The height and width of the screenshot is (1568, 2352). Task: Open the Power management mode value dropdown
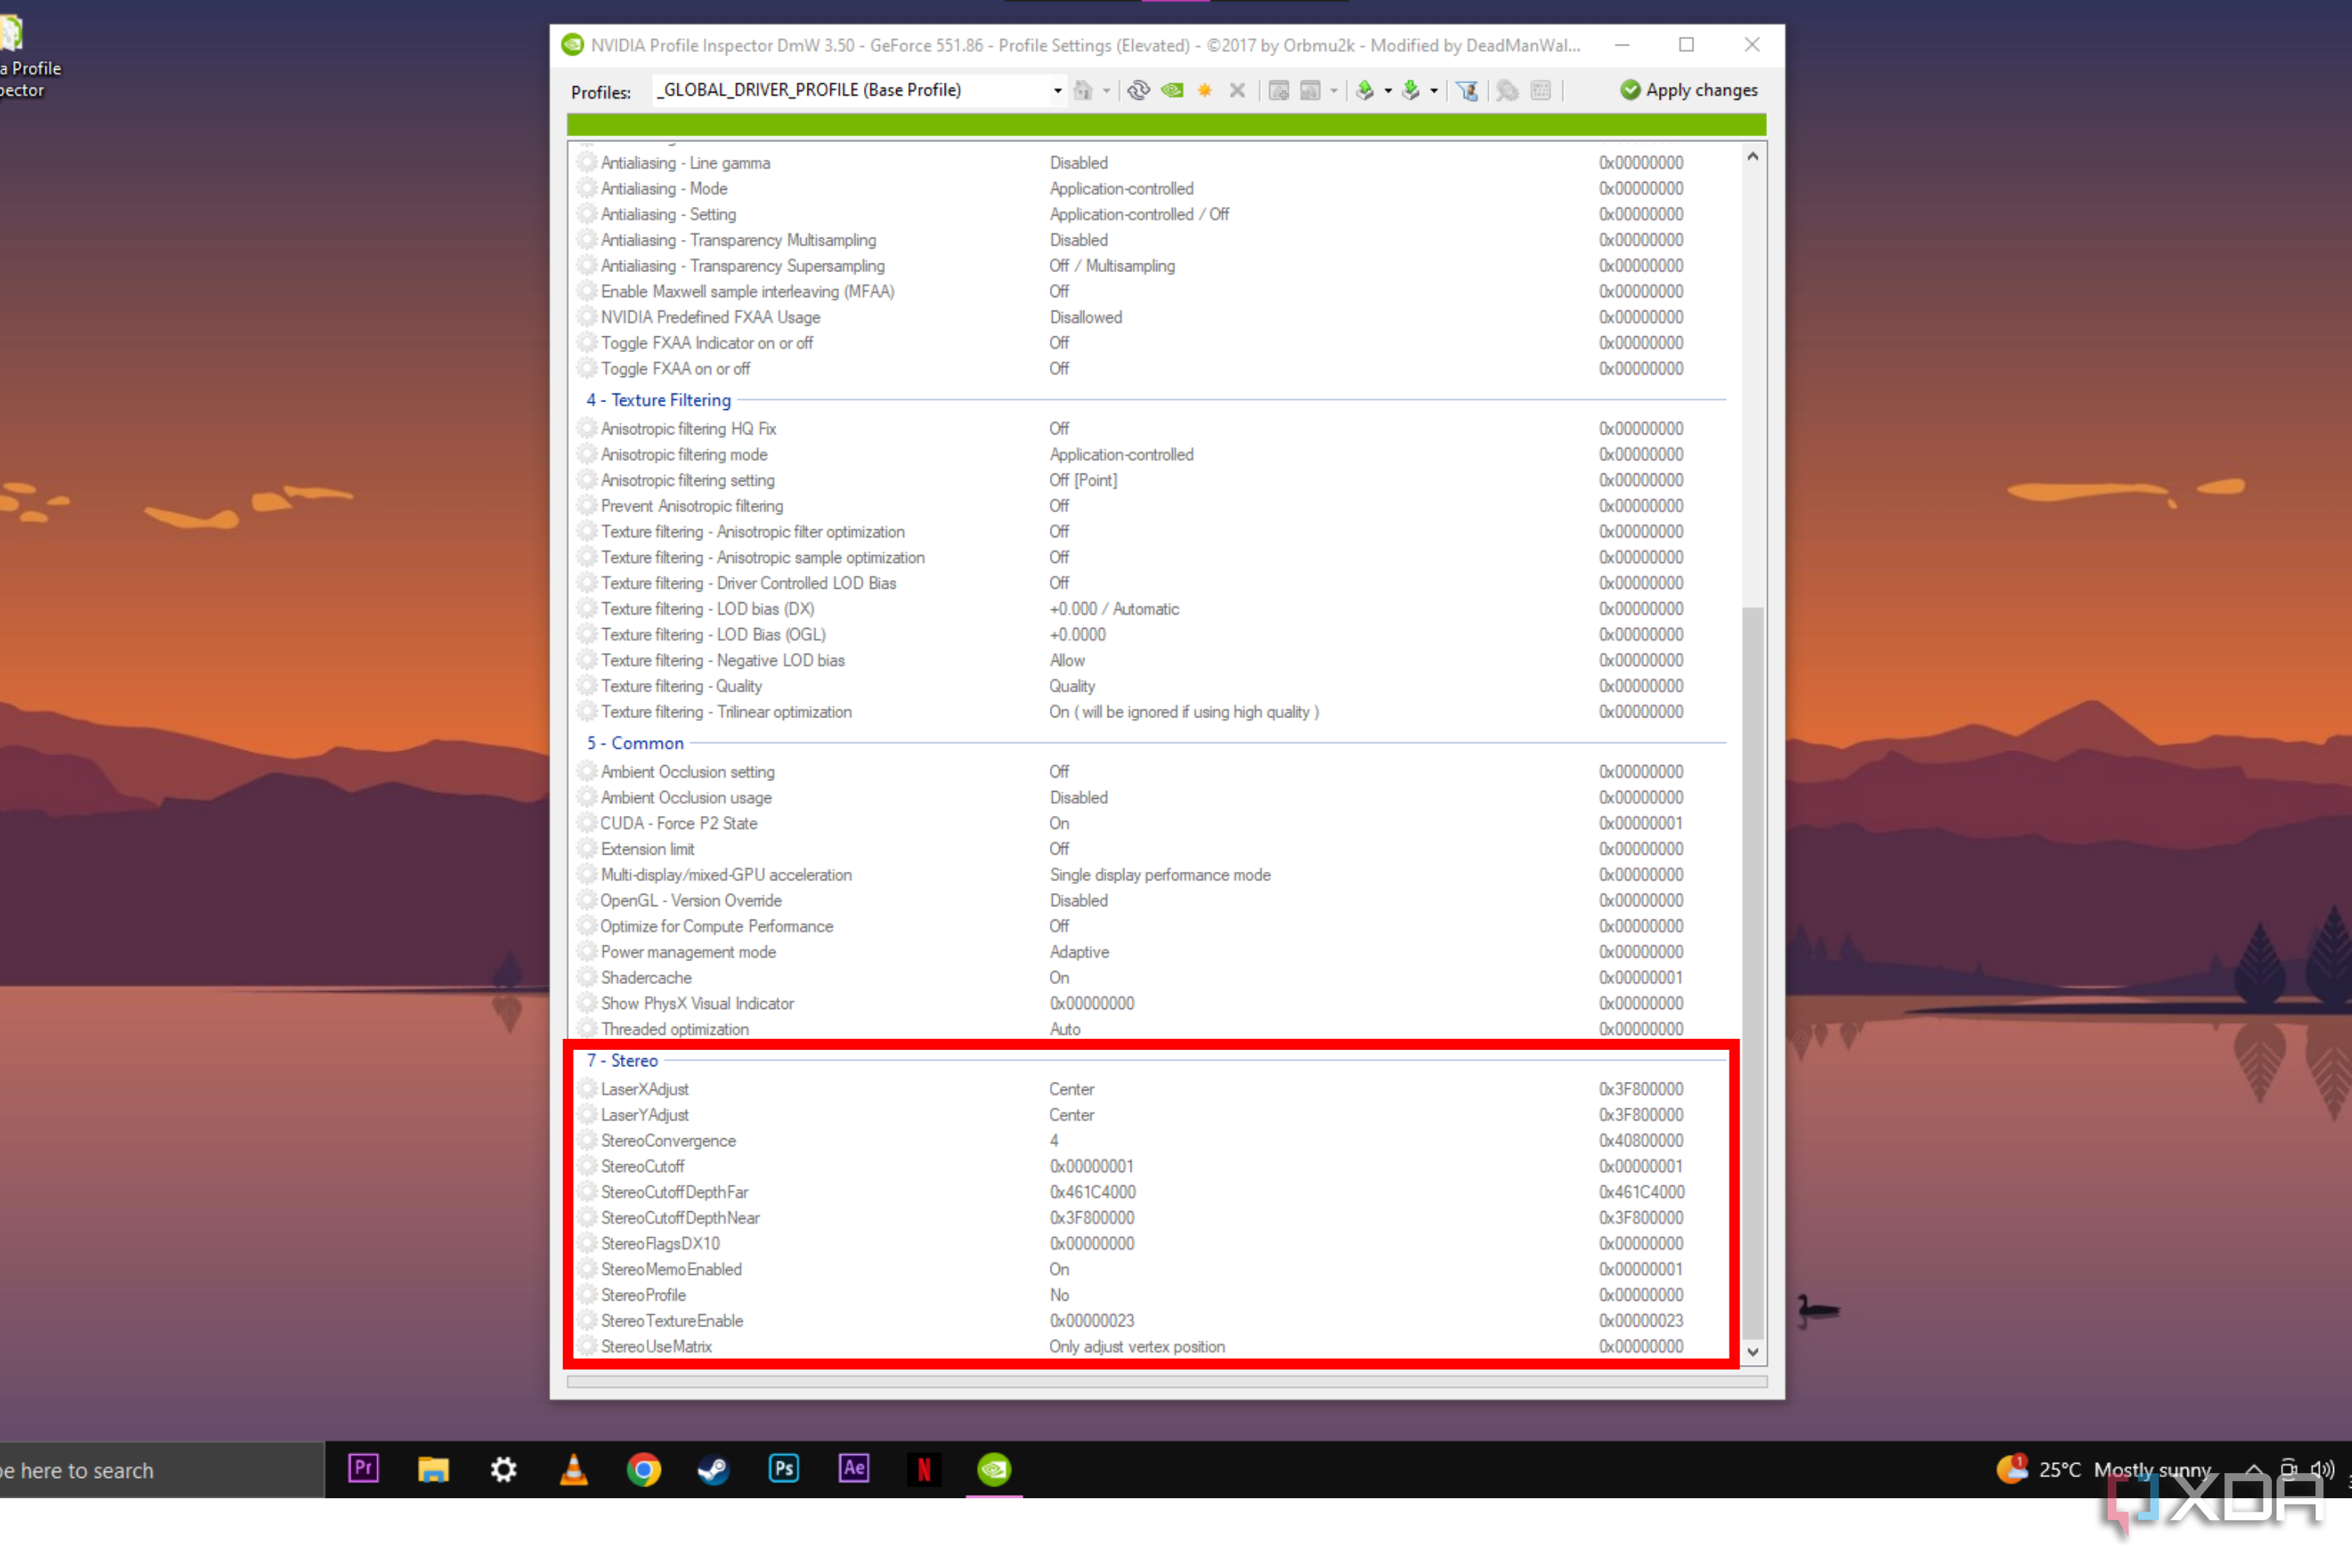coord(1079,952)
